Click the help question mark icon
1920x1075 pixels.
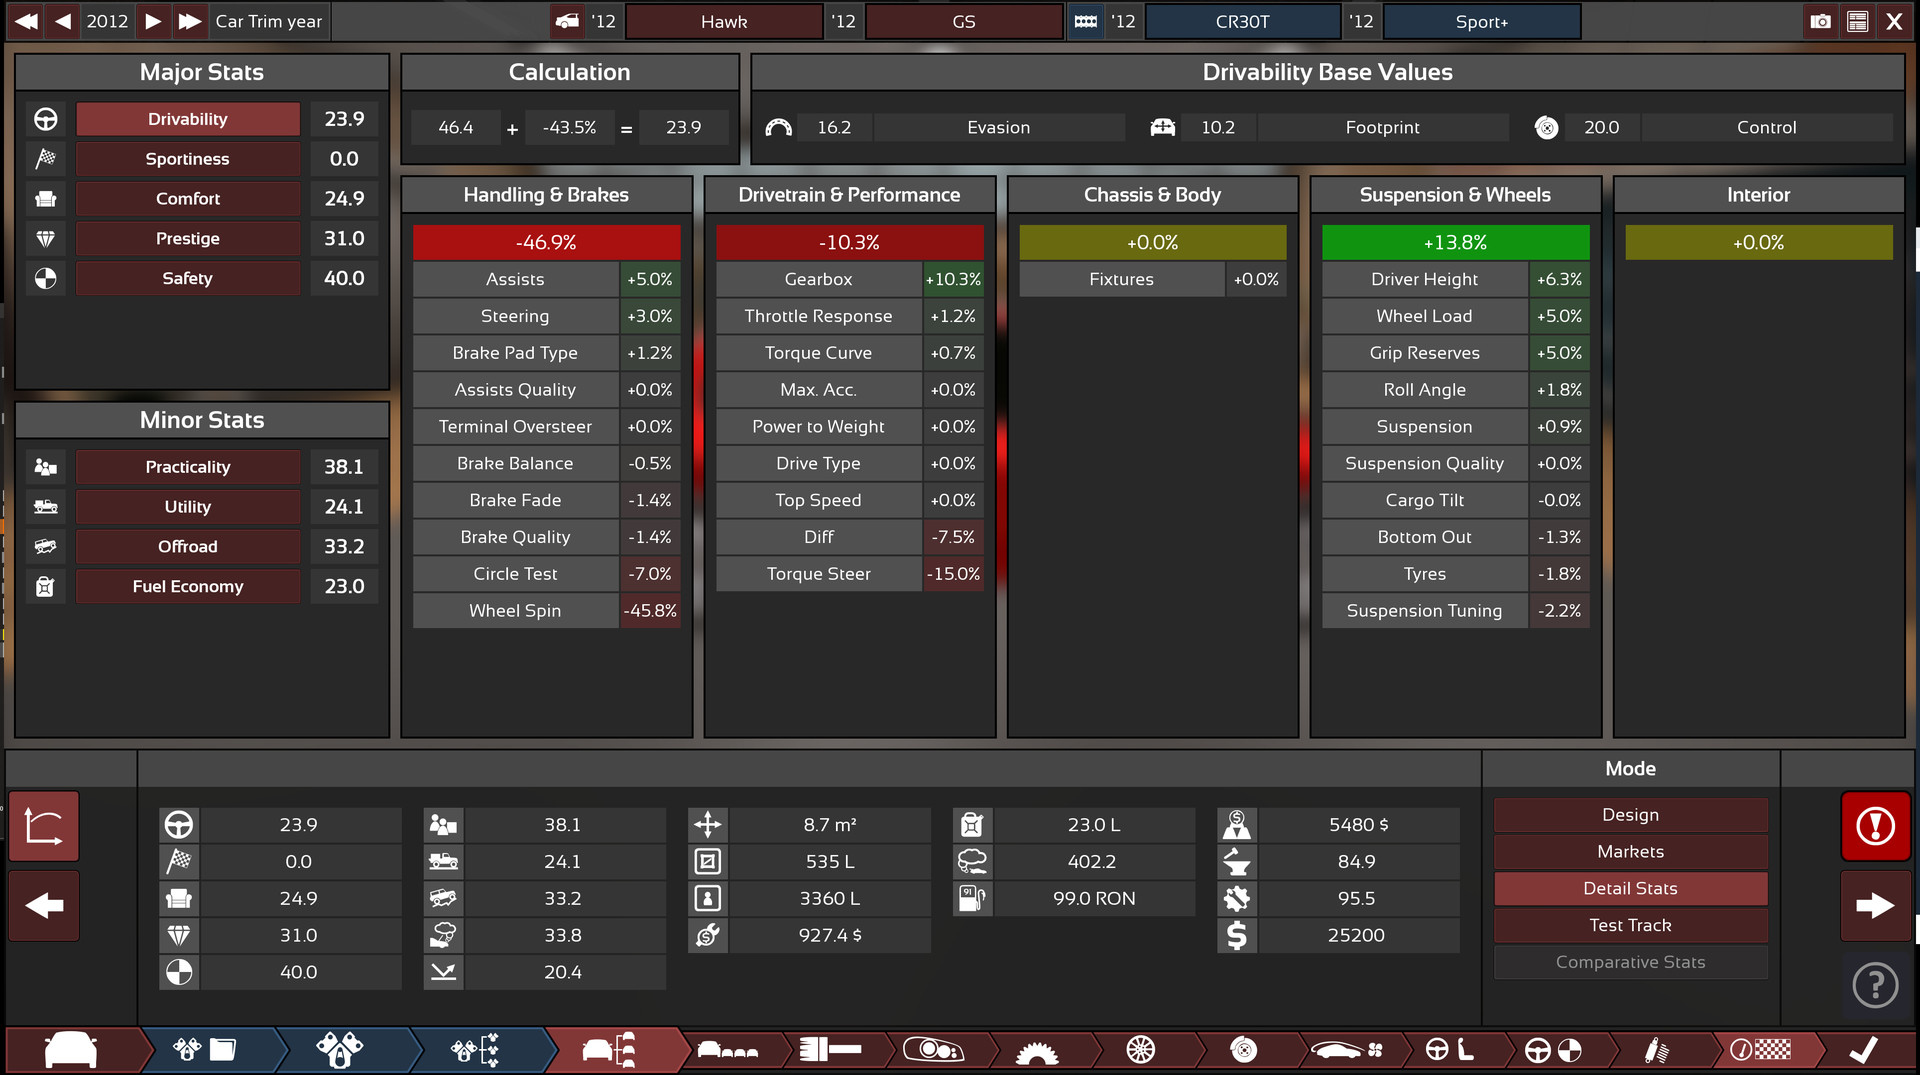1875,985
